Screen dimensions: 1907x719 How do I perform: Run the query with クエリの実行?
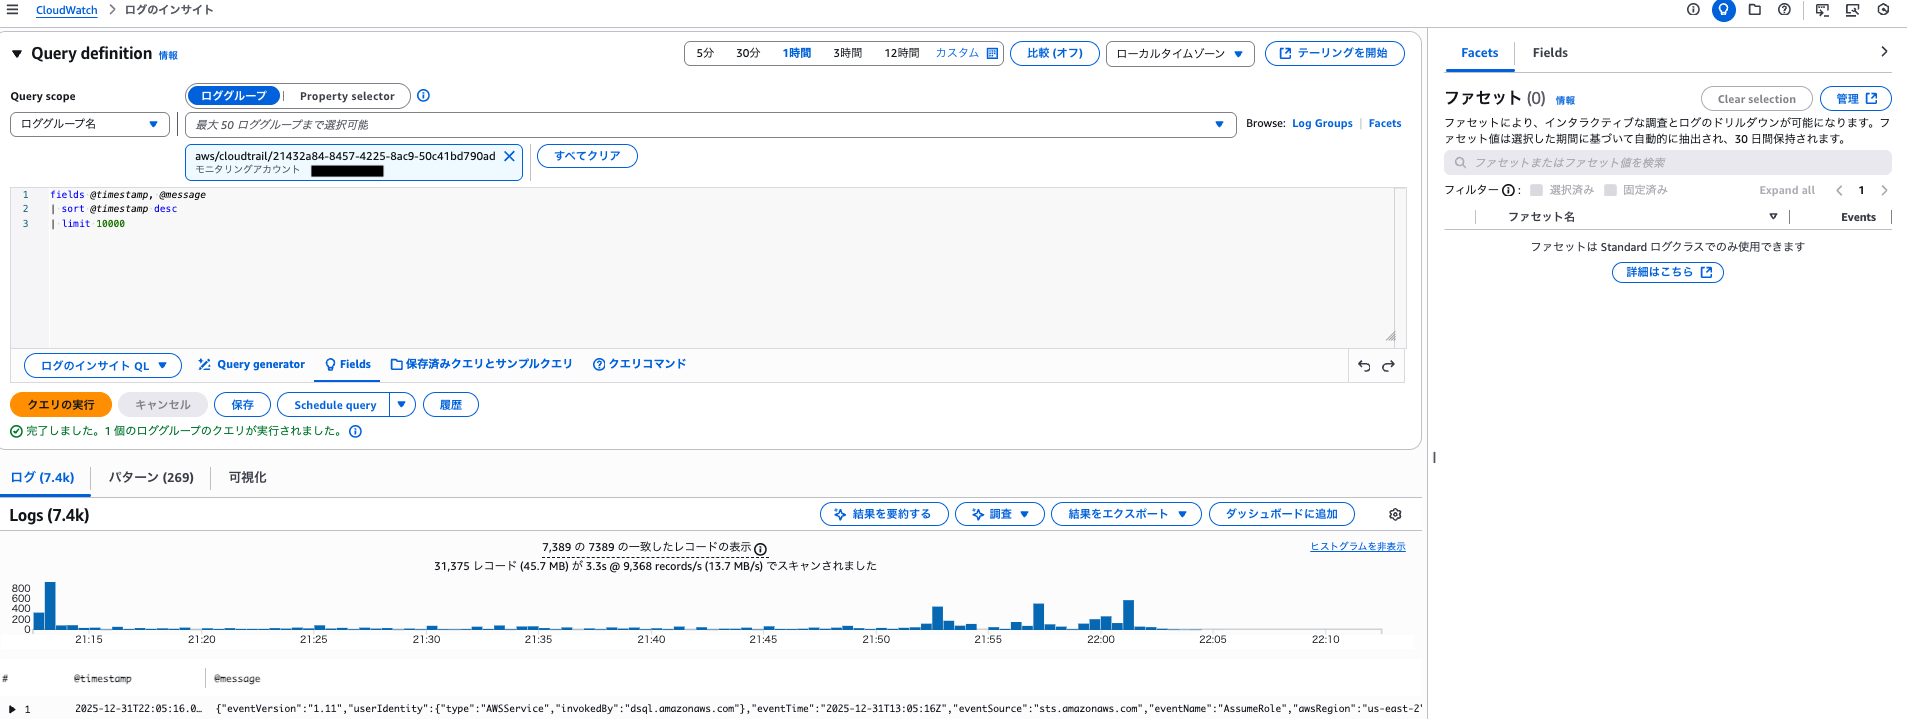click(x=61, y=405)
